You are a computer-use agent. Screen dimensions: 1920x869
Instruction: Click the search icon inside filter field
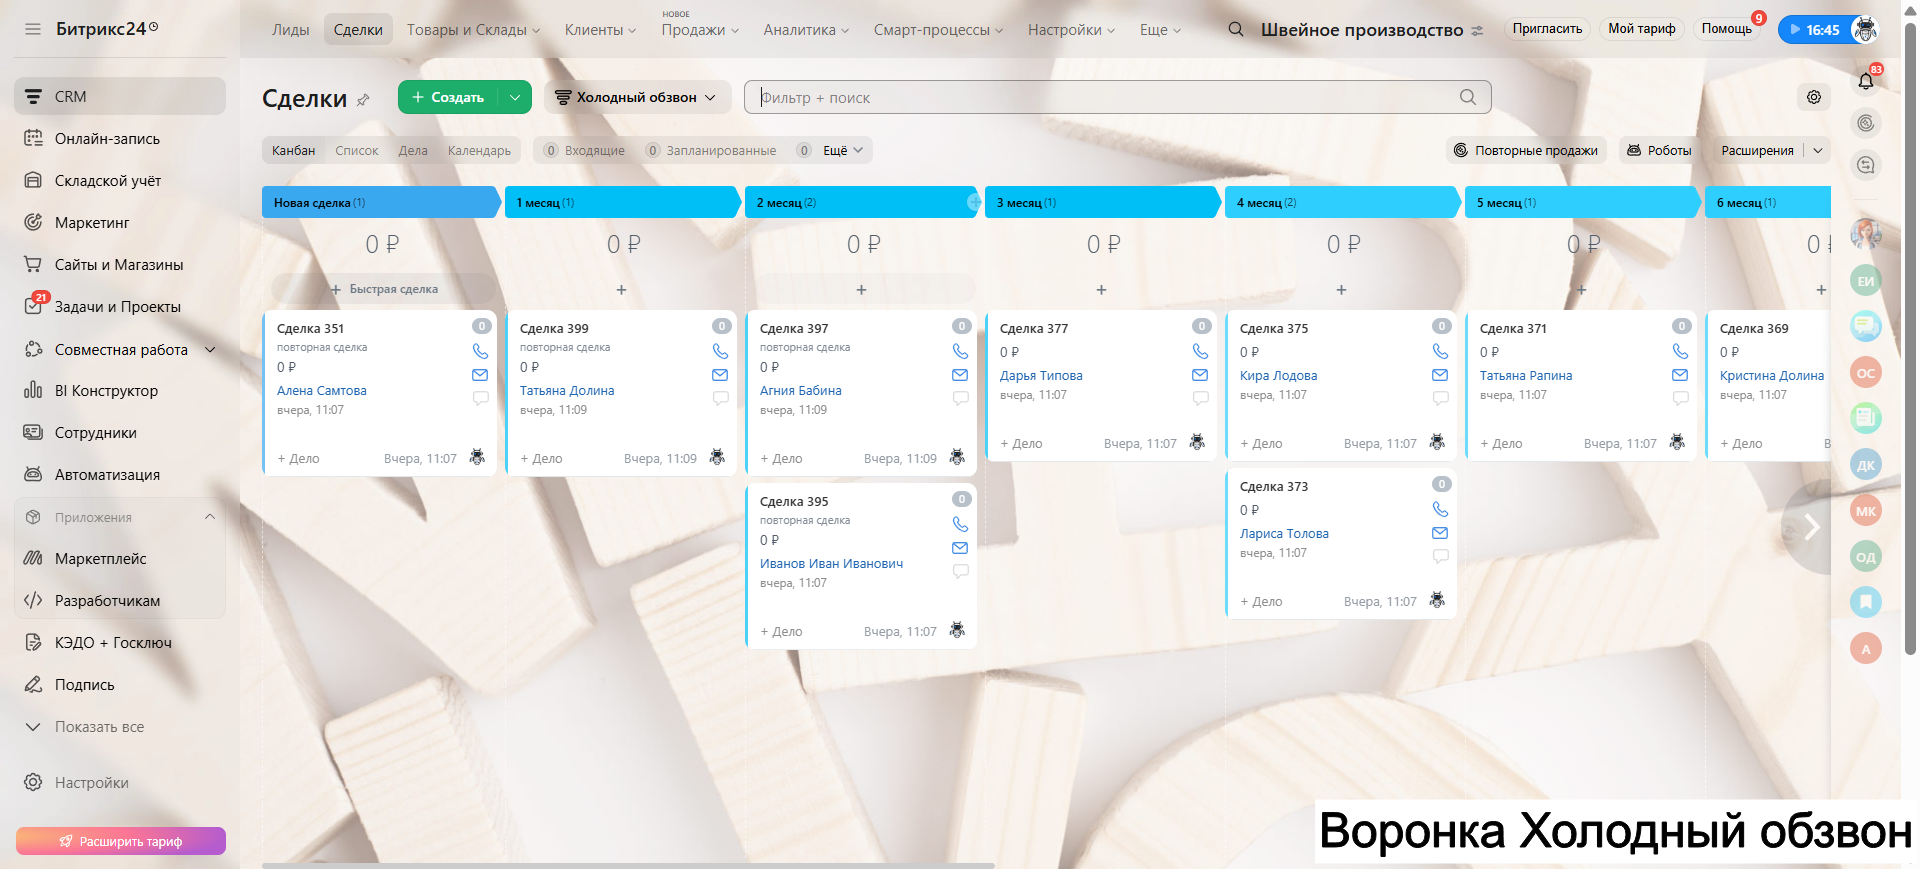[1467, 97]
